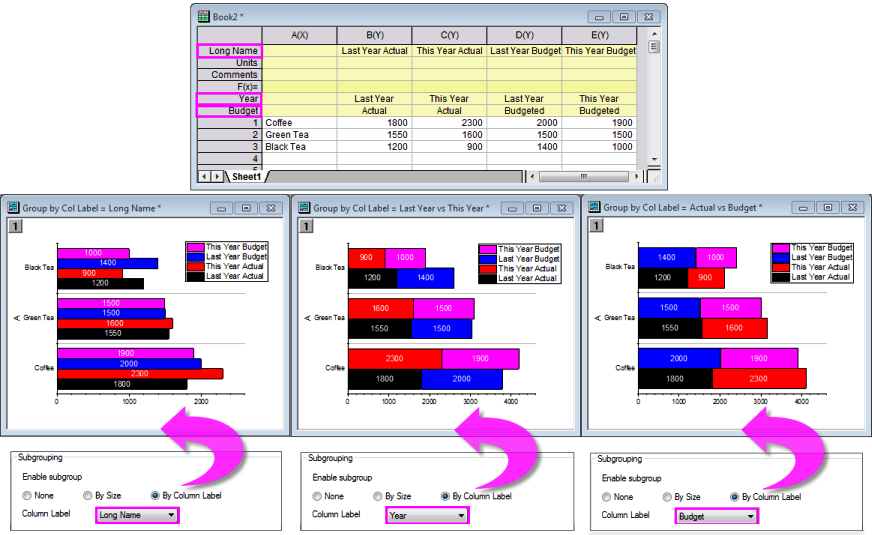Click the Coffee cell in column A
872x535 pixels.
[x=299, y=123]
